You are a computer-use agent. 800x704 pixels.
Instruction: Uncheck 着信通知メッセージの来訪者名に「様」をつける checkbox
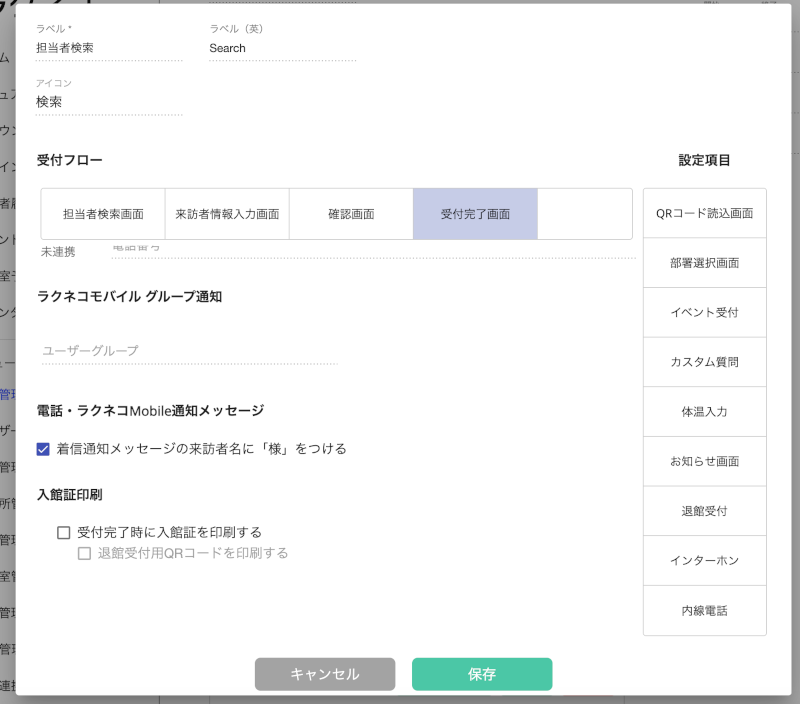click(x=43, y=449)
